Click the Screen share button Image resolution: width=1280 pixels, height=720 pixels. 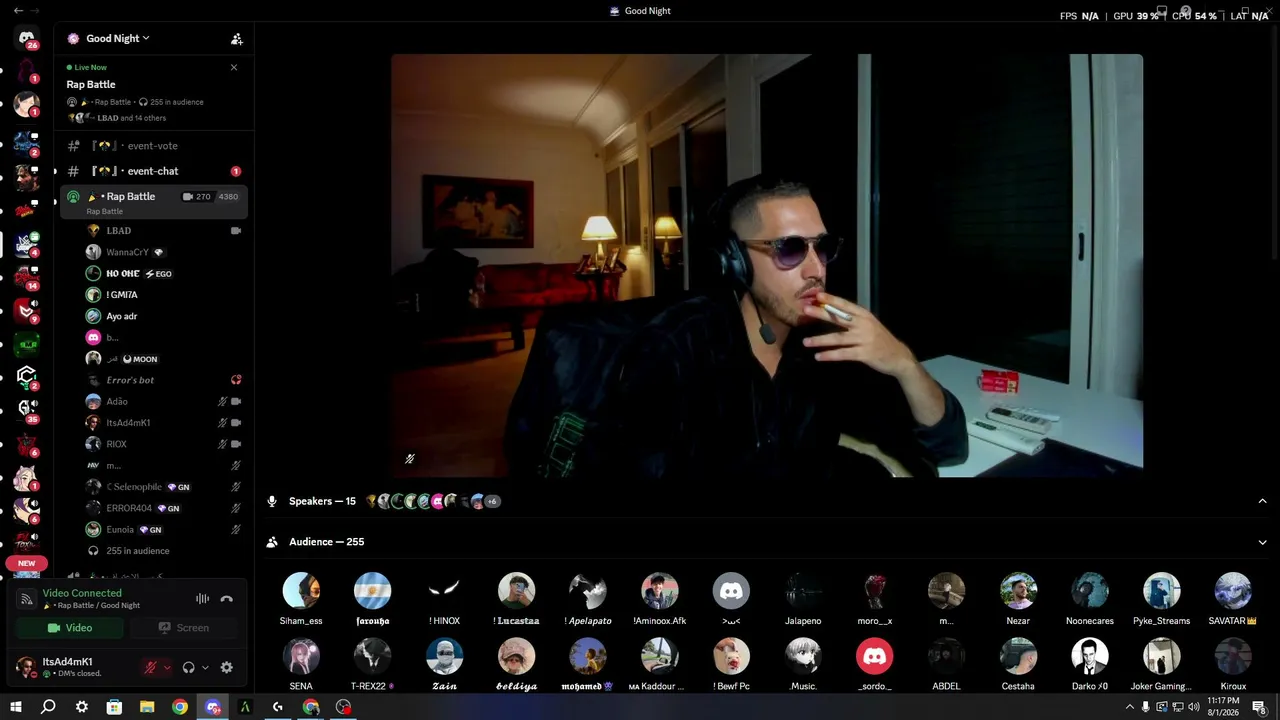pos(184,628)
